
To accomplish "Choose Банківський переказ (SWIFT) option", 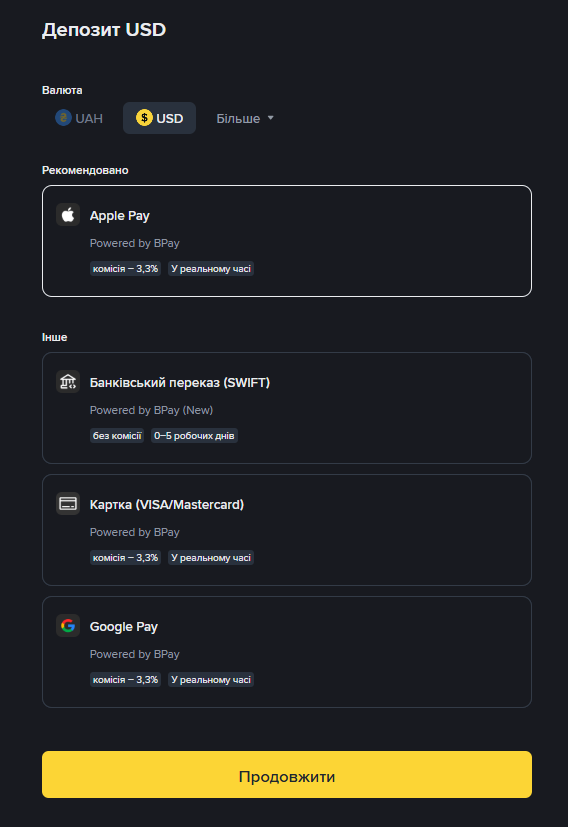I will [287, 408].
